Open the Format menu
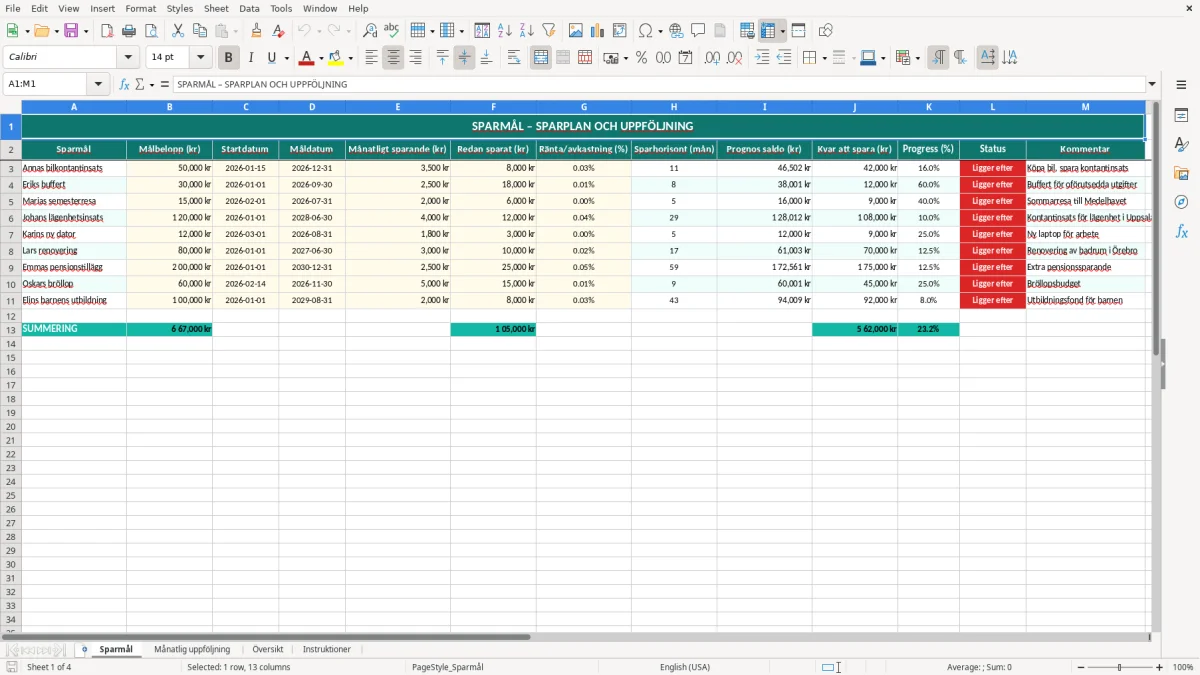Image resolution: width=1200 pixels, height=675 pixels. pyautogui.click(x=141, y=8)
